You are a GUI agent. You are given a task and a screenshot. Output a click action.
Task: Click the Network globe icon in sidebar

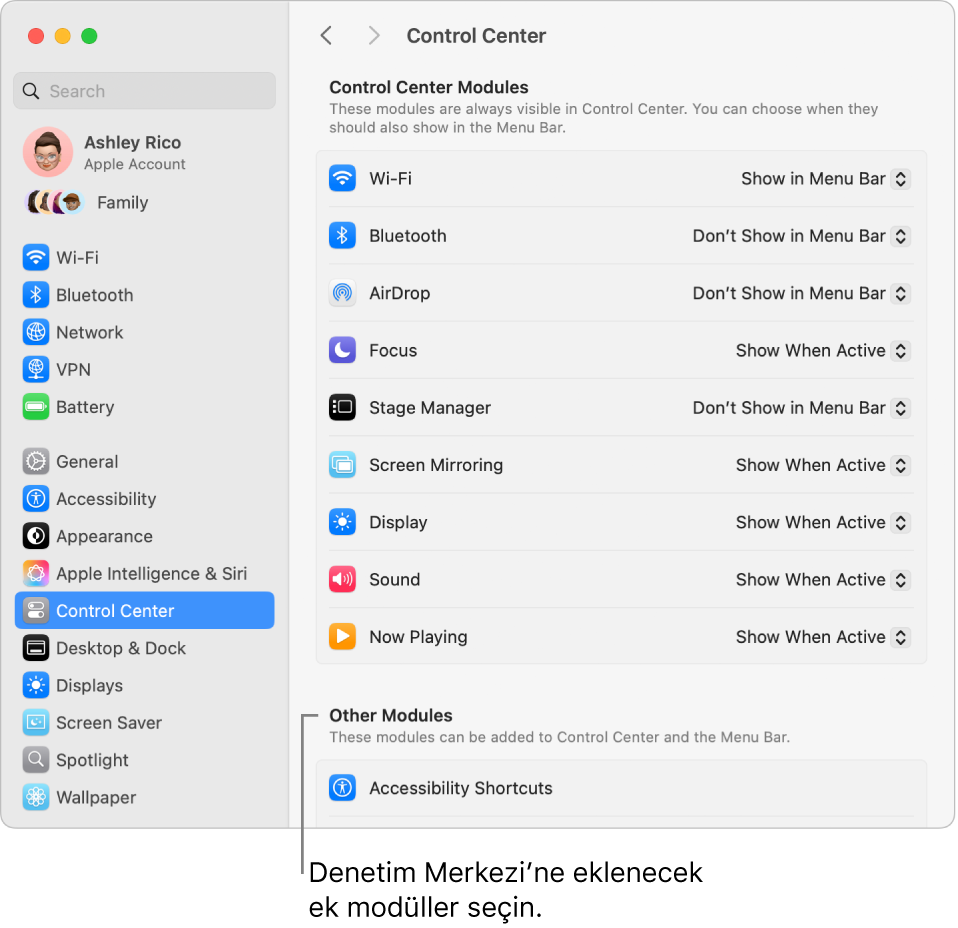(36, 332)
